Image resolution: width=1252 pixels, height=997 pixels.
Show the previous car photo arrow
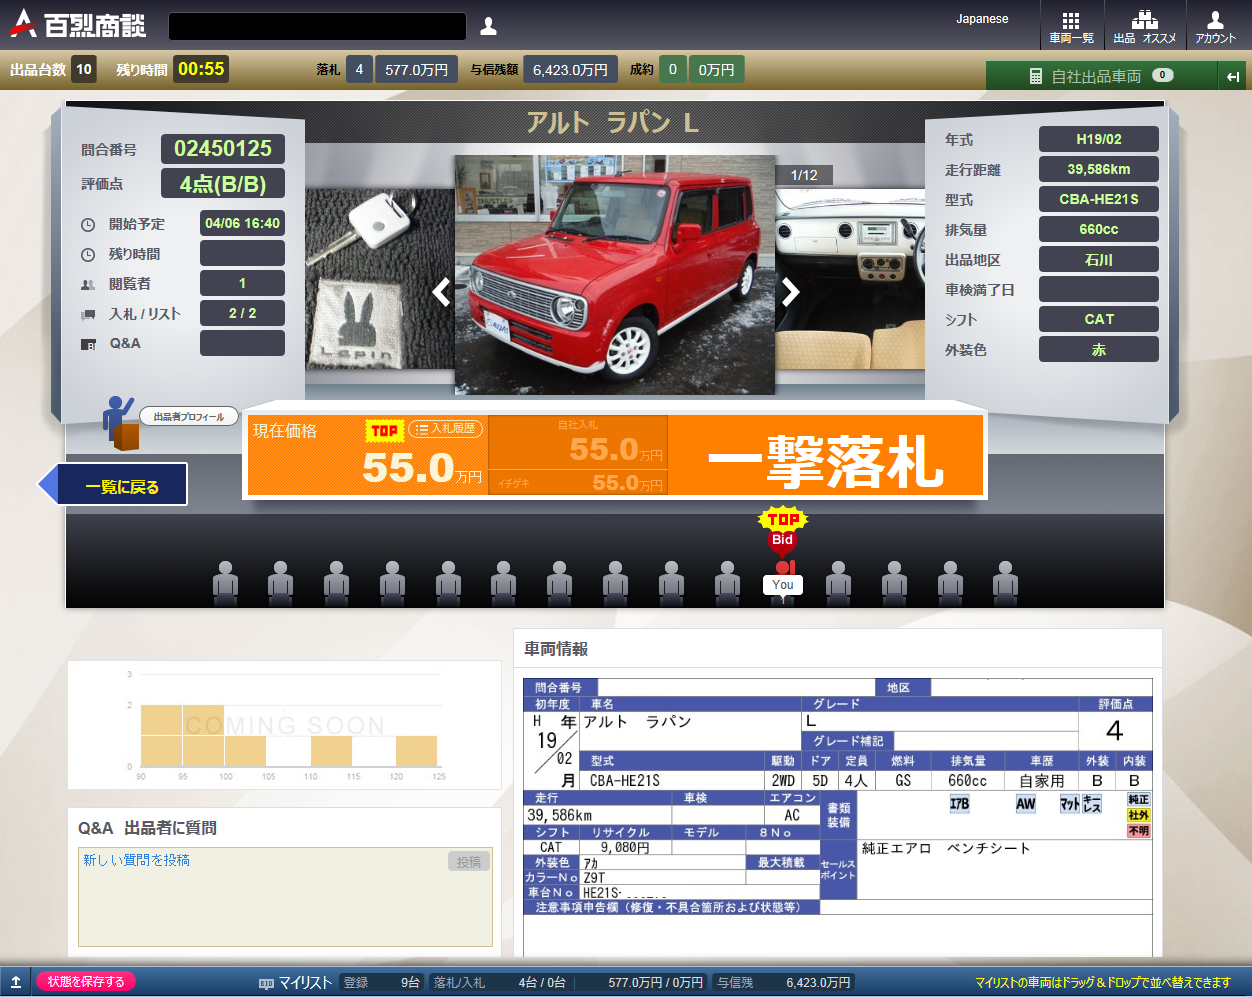click(x=441, y=291)
